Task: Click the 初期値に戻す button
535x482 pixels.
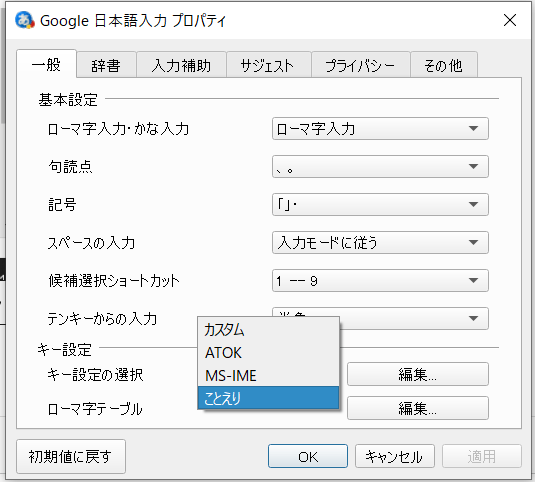Action: point(71,456)
